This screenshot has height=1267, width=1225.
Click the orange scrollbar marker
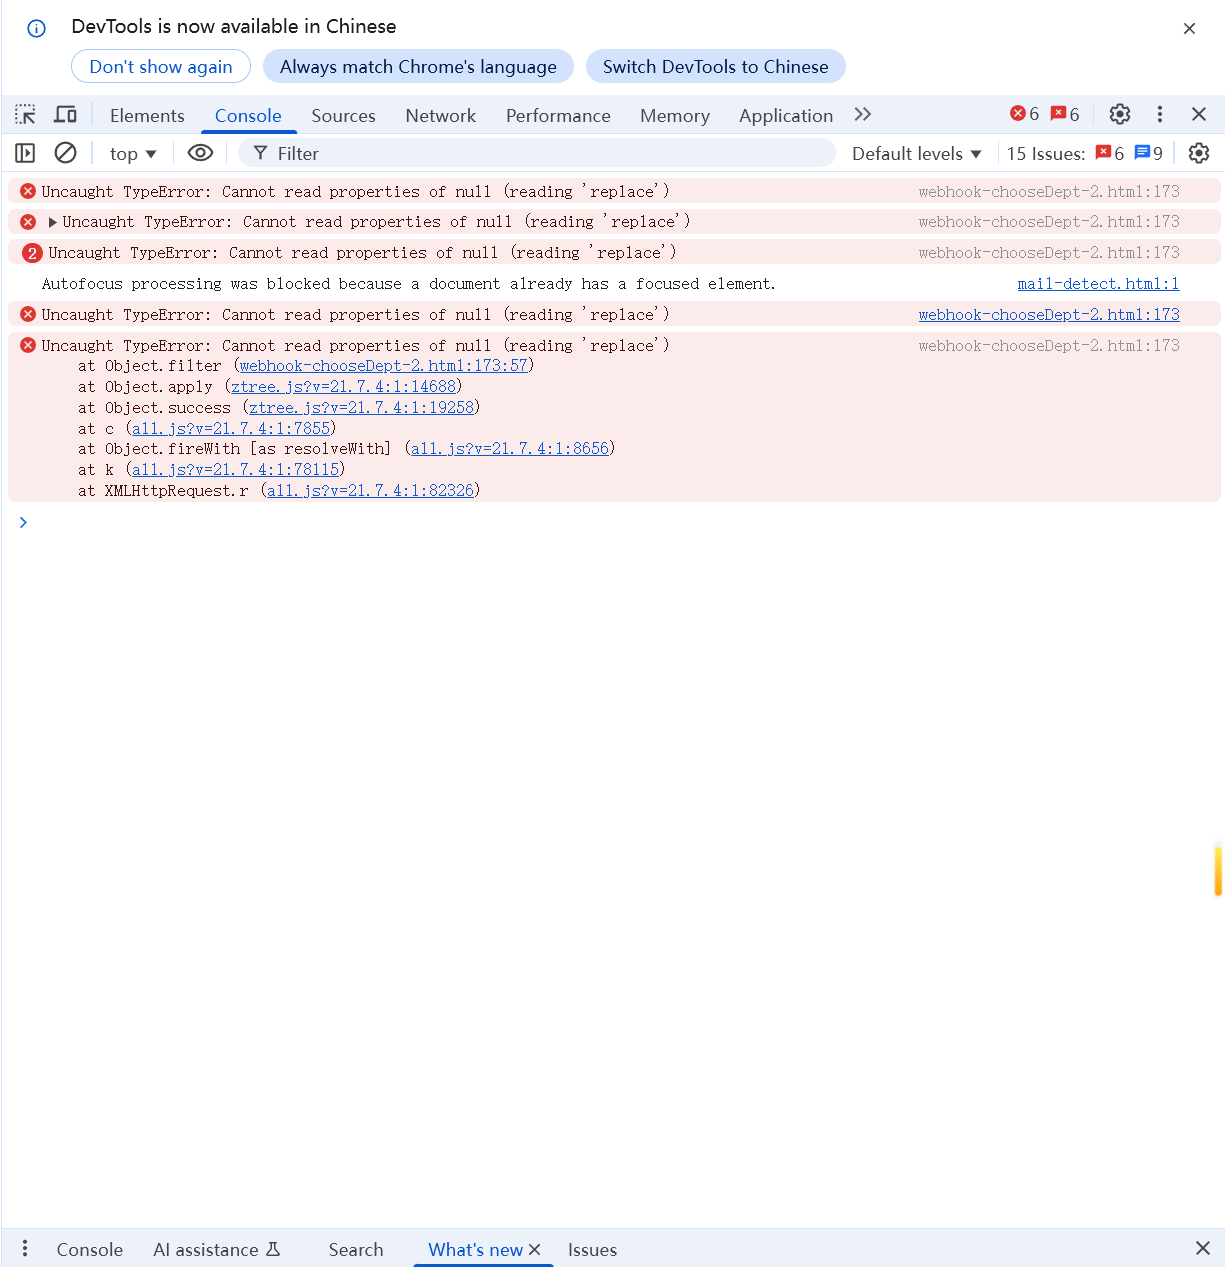[1217, 870]
